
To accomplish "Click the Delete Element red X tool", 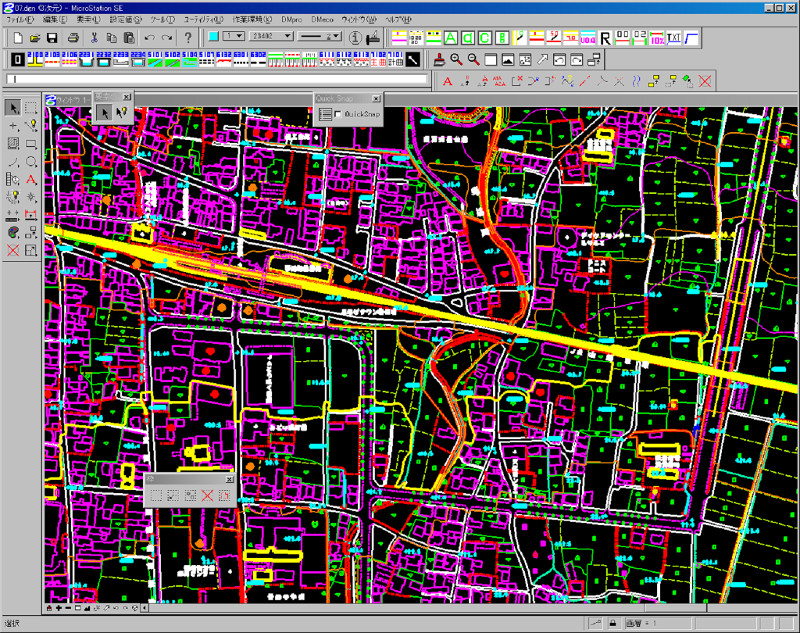I will (13, 249).
